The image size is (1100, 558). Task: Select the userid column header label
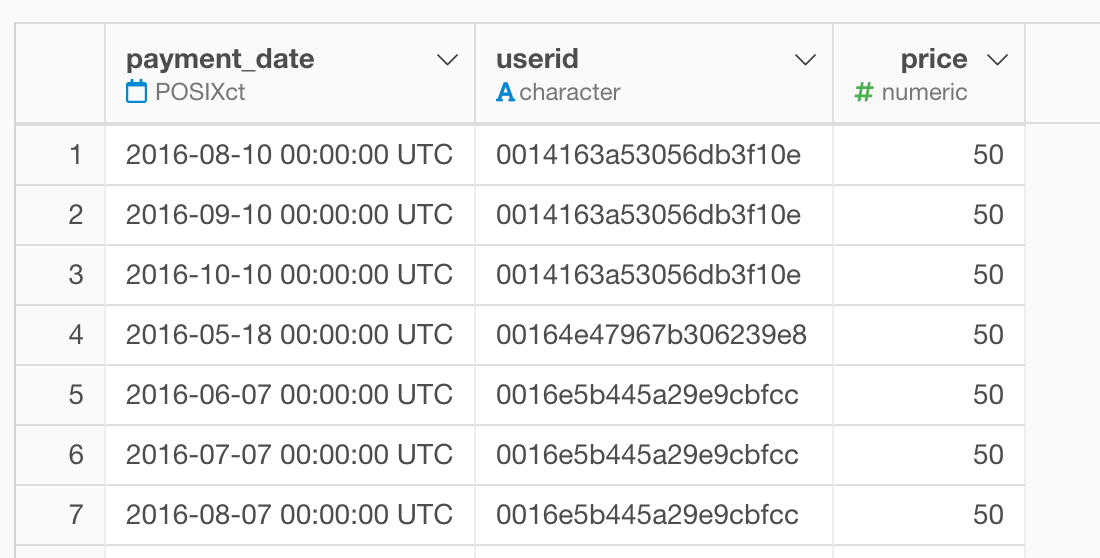(537, 59)
